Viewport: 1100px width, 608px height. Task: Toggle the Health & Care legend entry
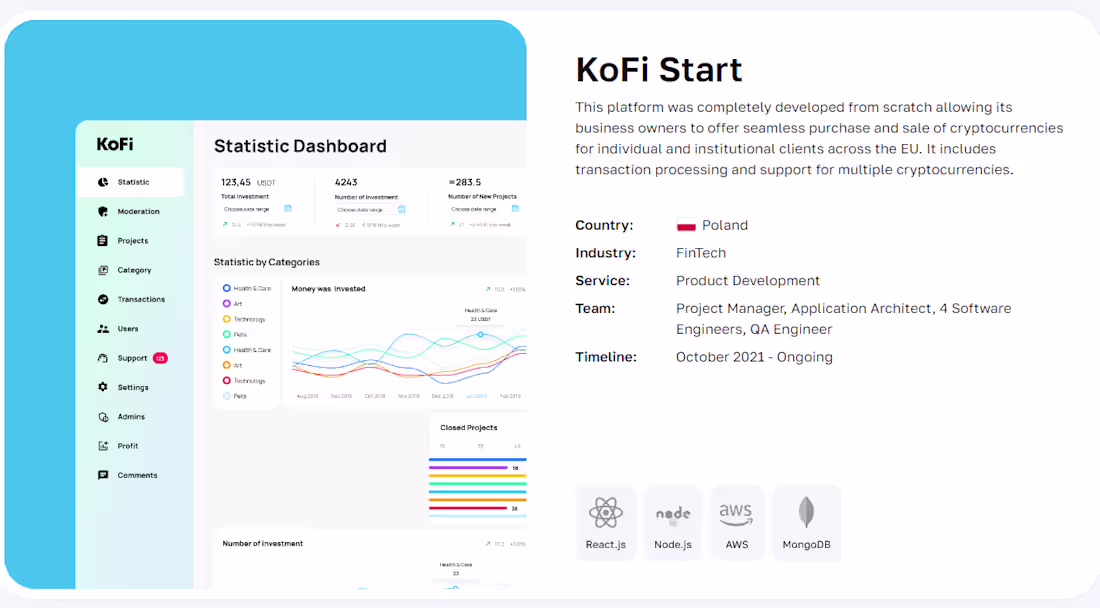click(x=225, y=288)
